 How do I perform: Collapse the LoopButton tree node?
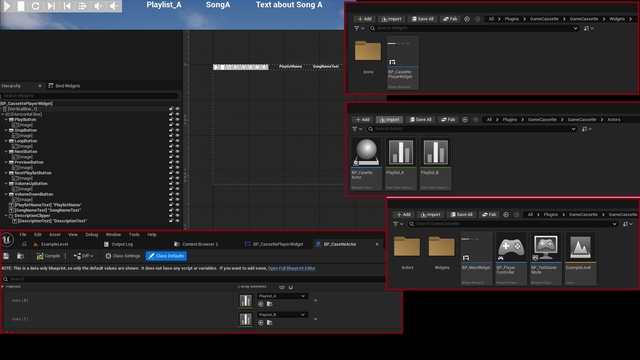point(6,141)
